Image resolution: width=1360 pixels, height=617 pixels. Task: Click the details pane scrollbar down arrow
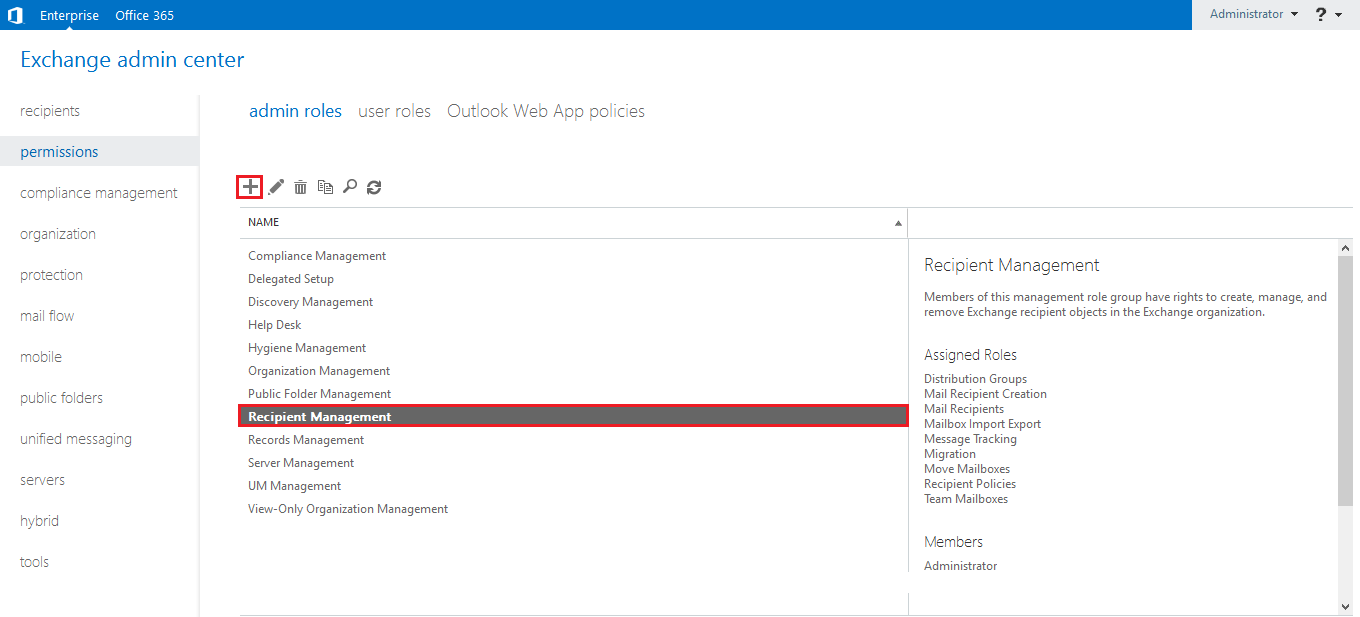1345,606
